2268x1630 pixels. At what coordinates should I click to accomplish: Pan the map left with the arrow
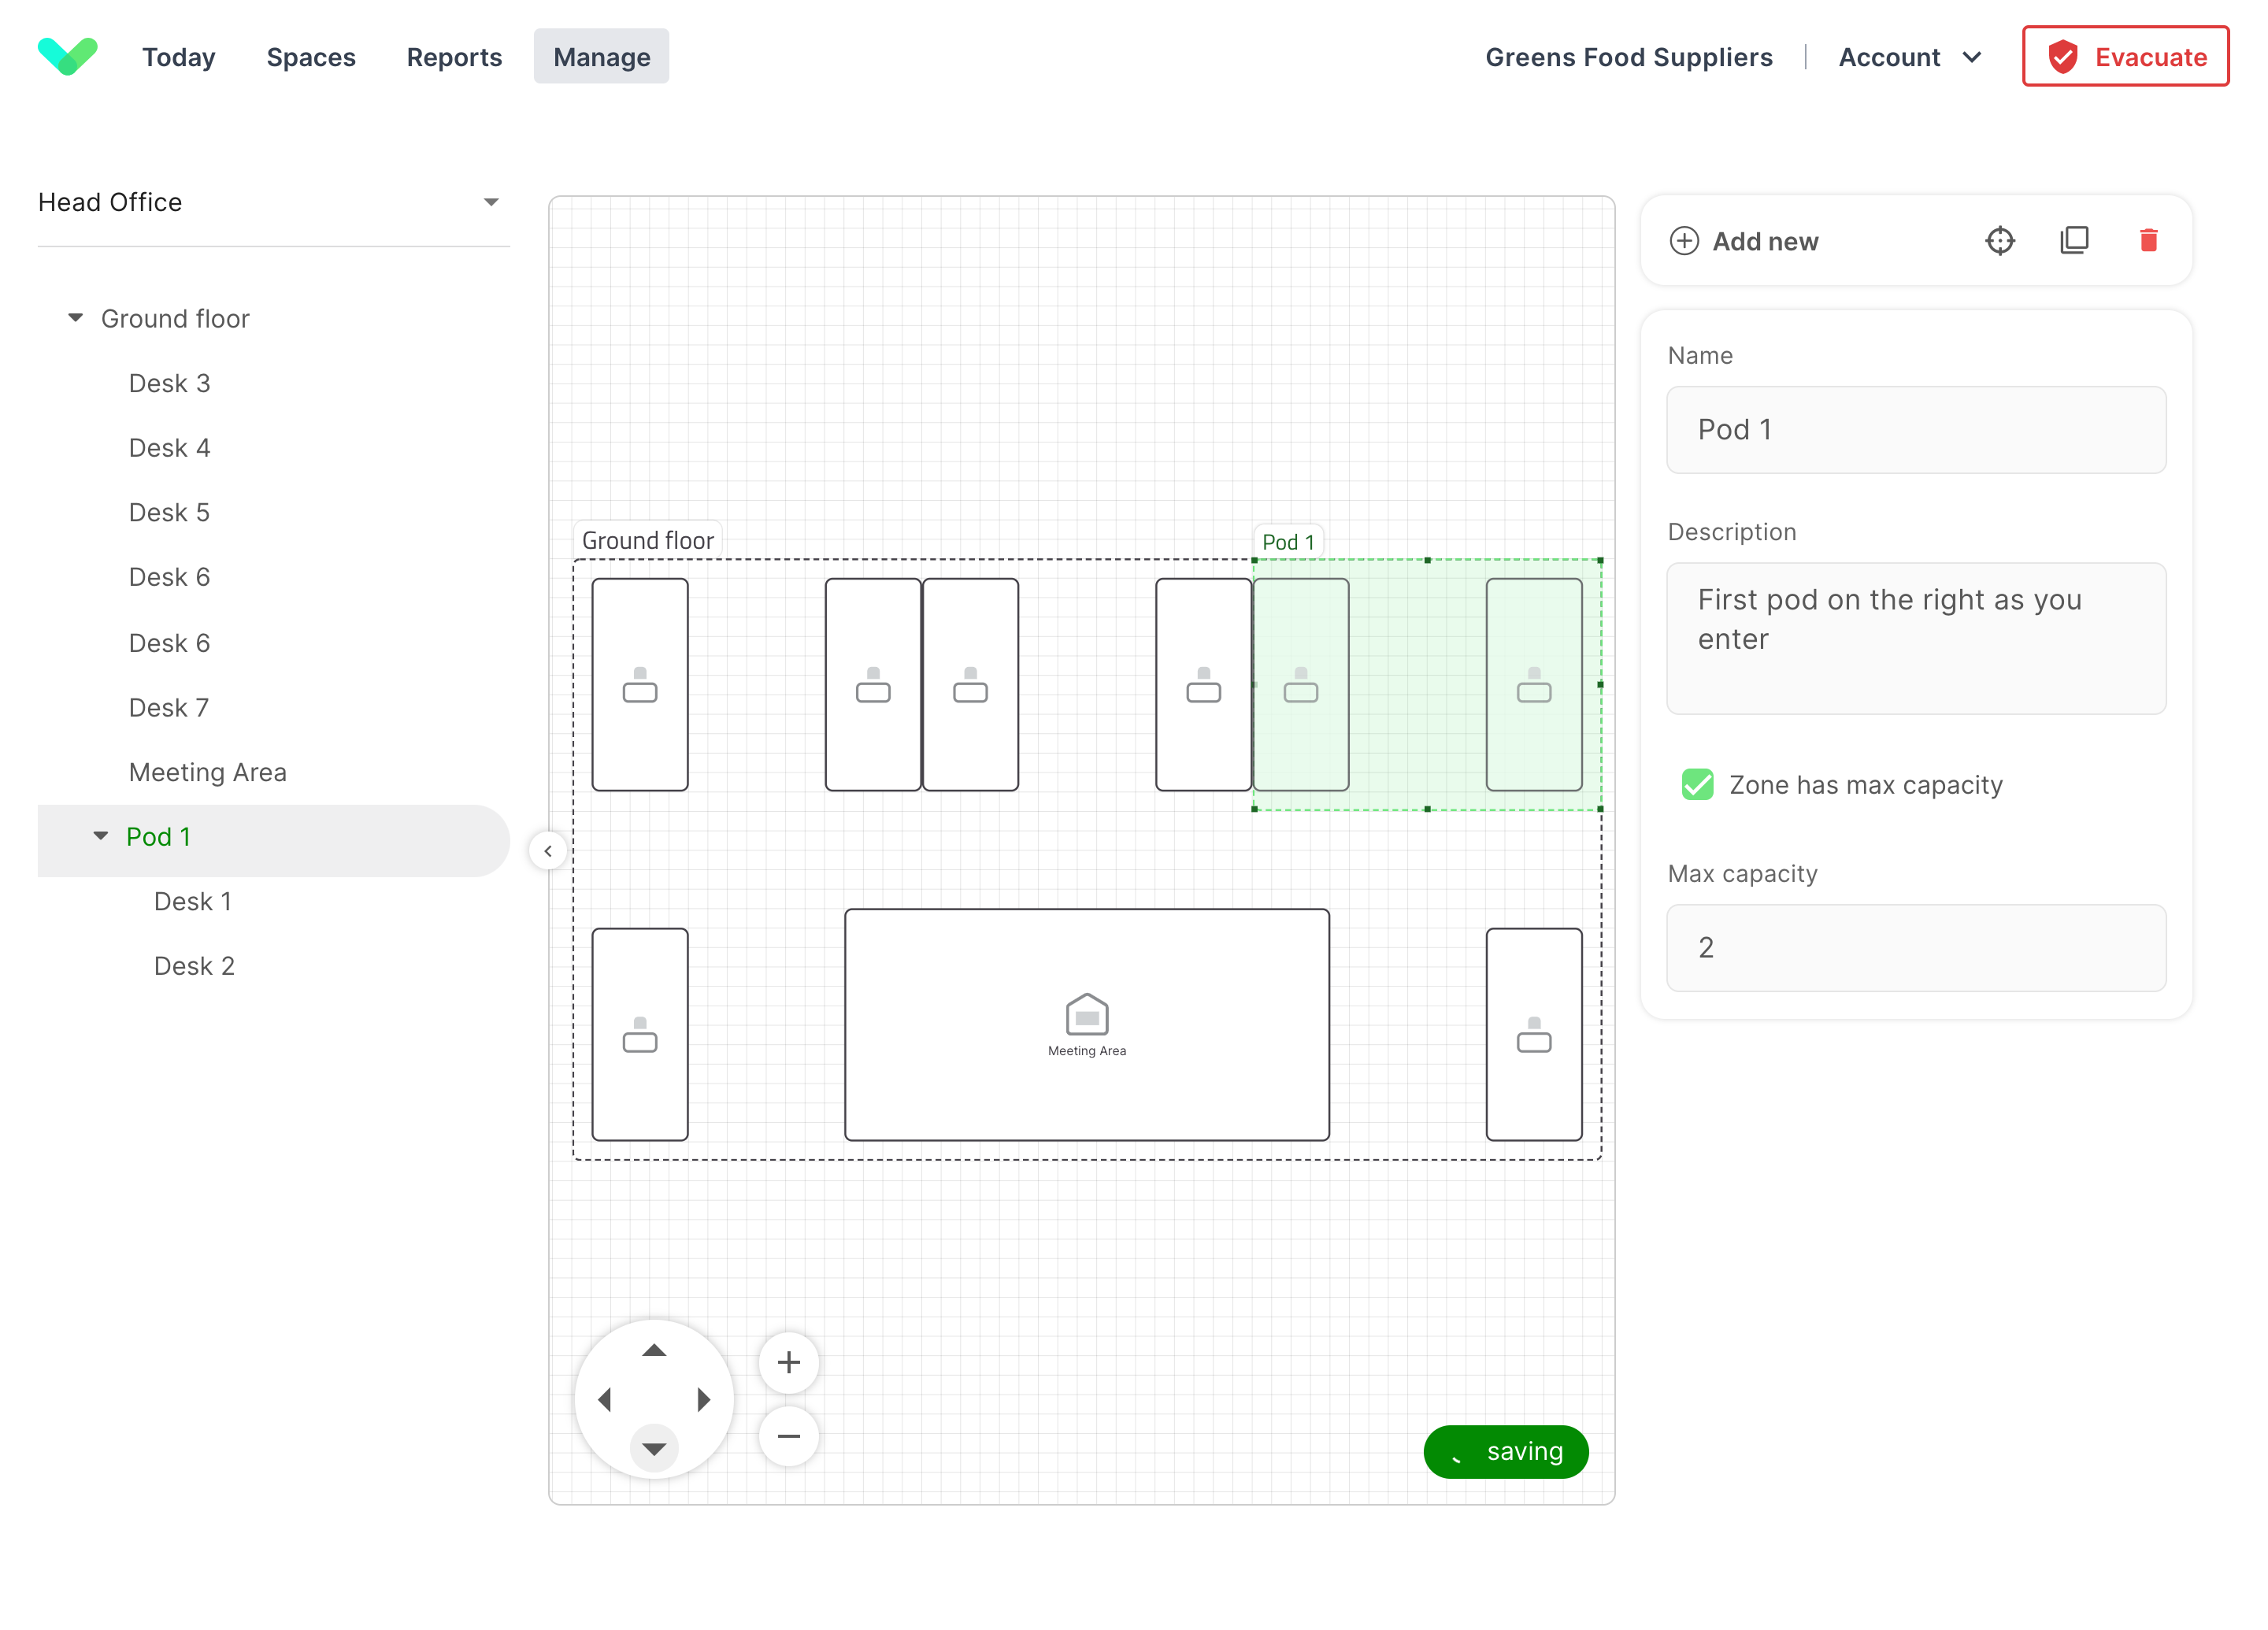605,1400
